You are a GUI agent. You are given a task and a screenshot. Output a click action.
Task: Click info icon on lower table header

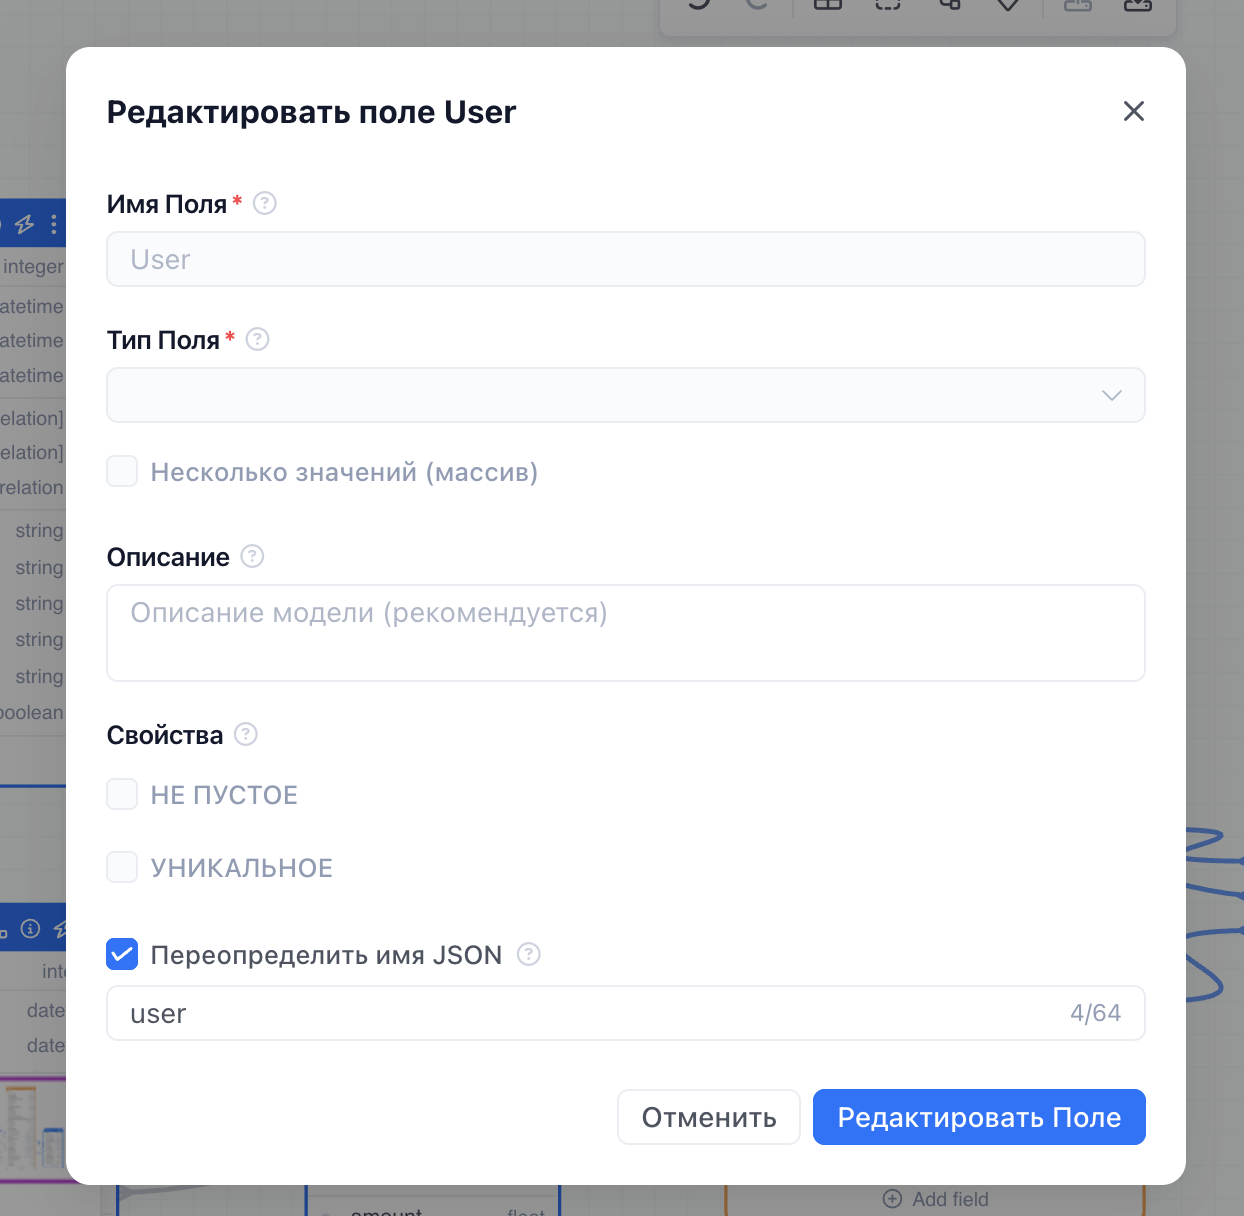click(31, 929)
